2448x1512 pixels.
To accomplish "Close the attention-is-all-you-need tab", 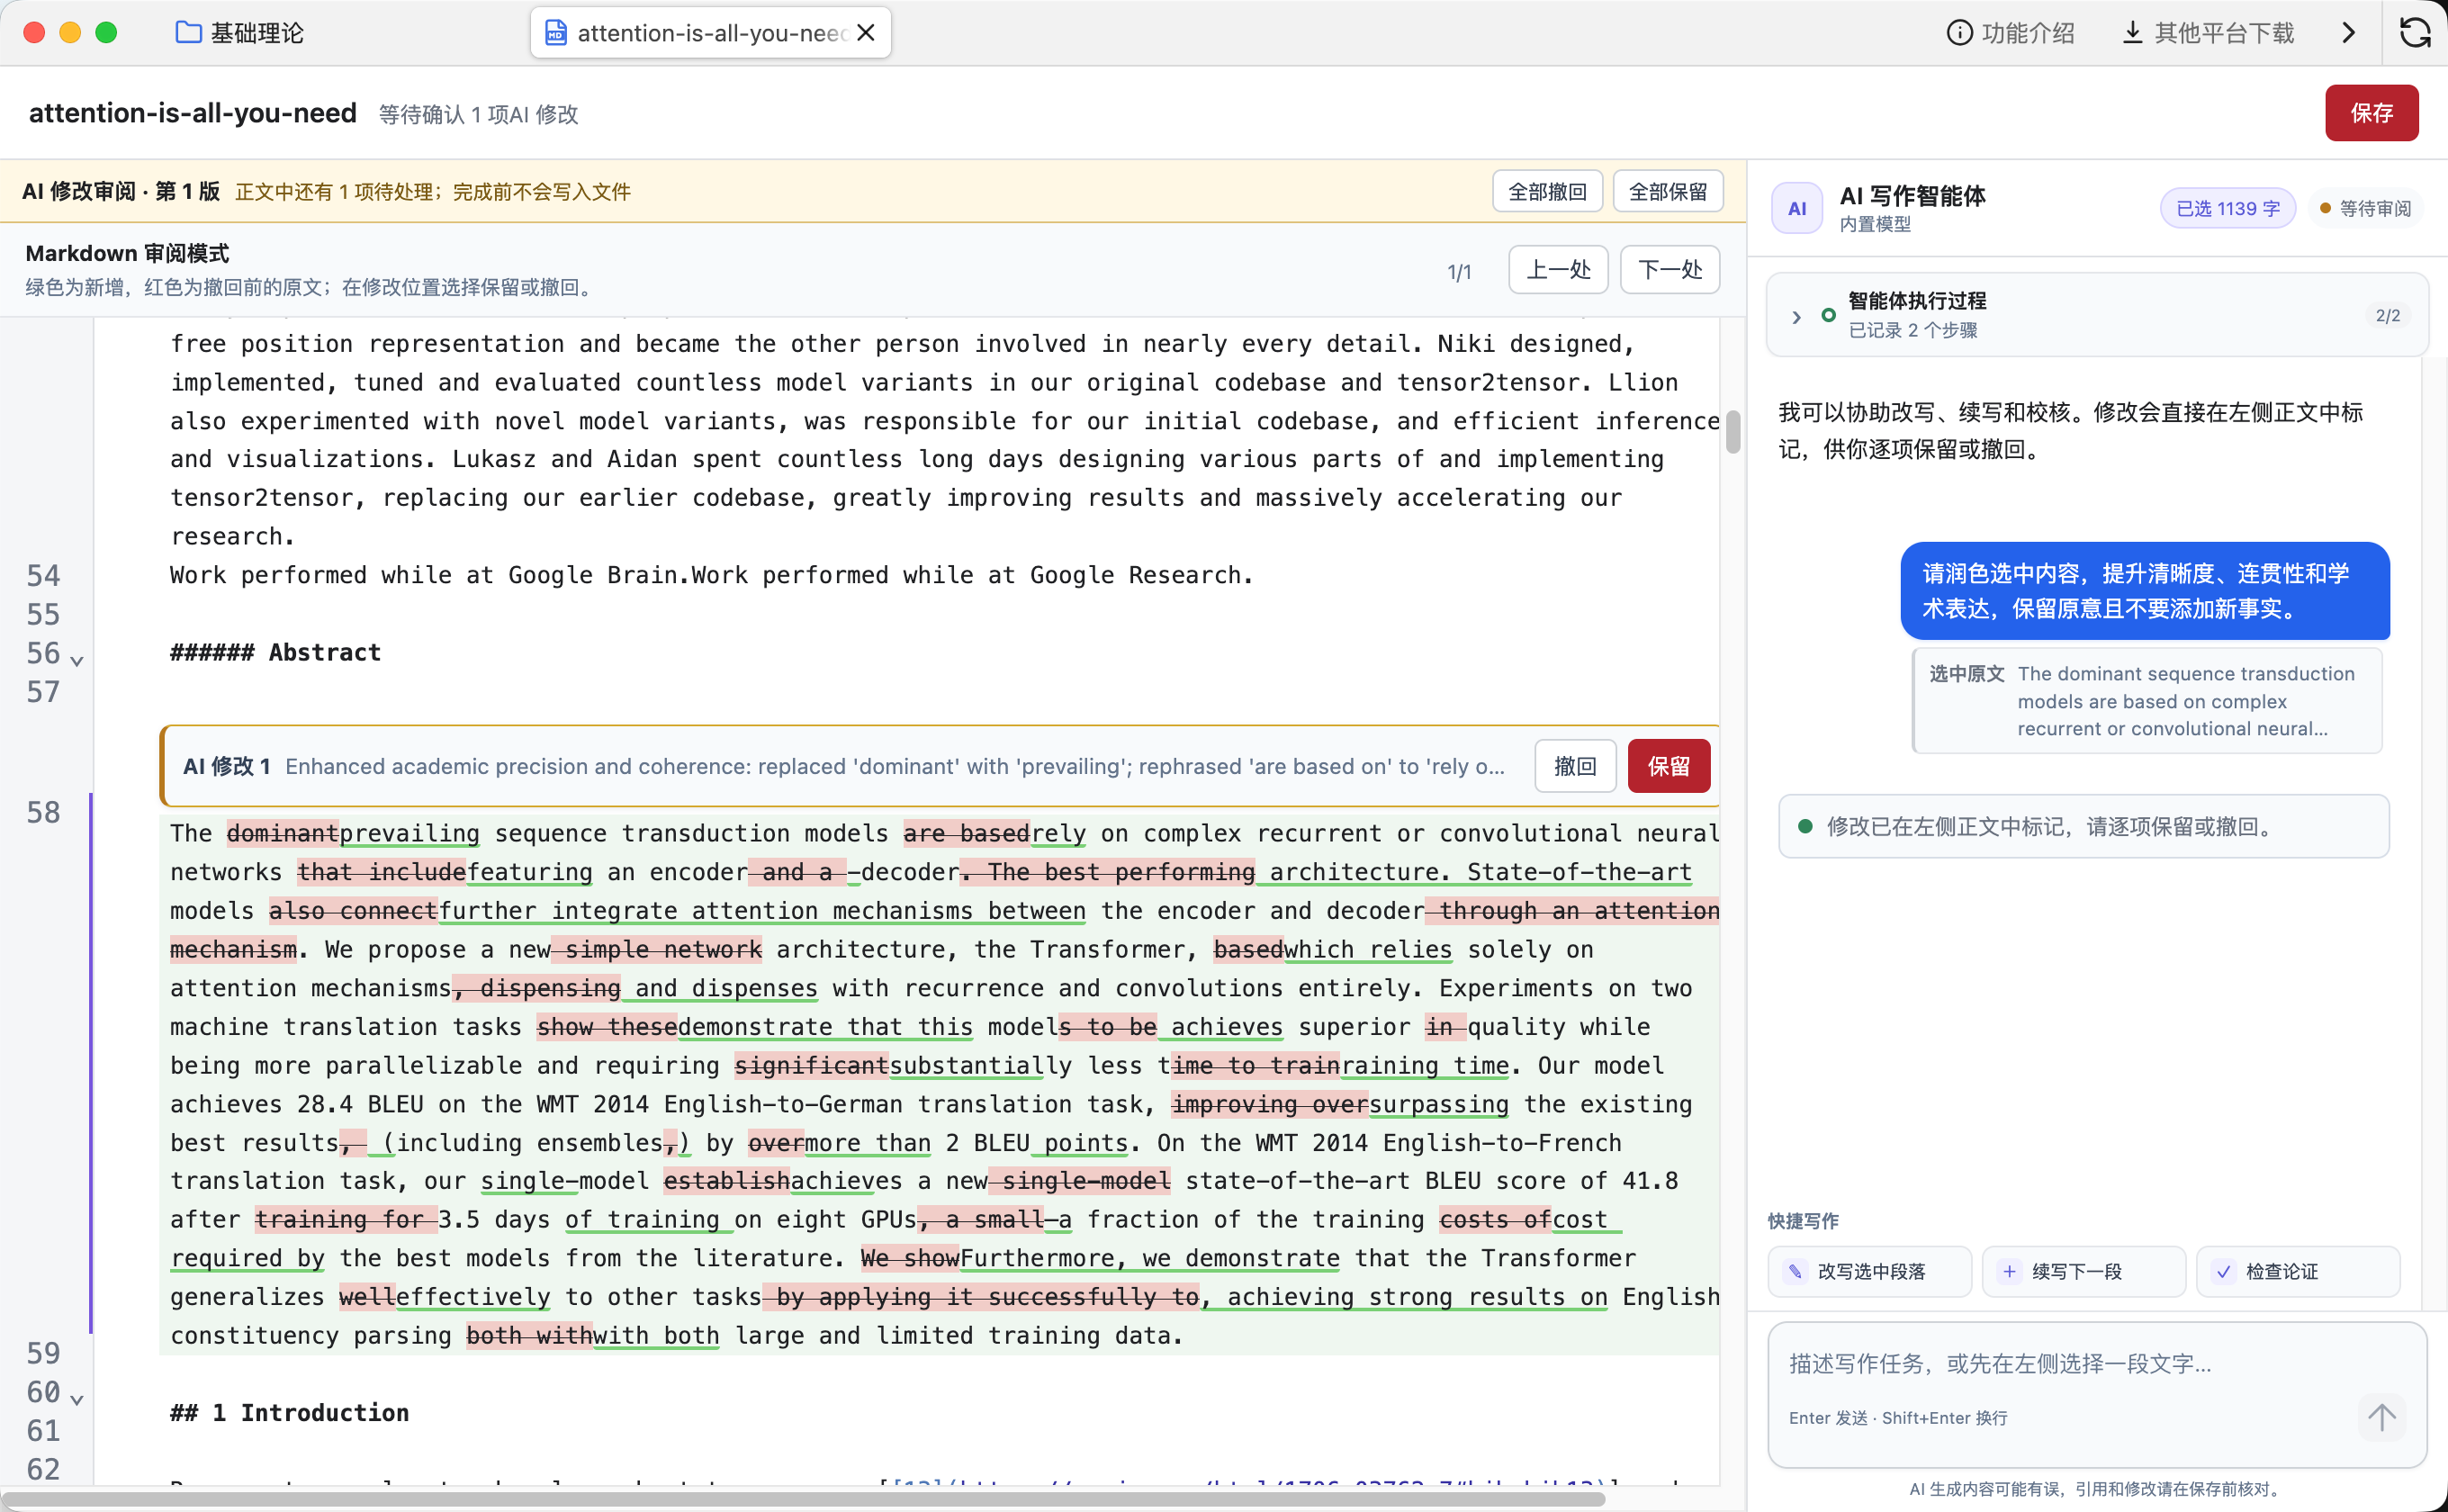I will click(x=866, y=33).
